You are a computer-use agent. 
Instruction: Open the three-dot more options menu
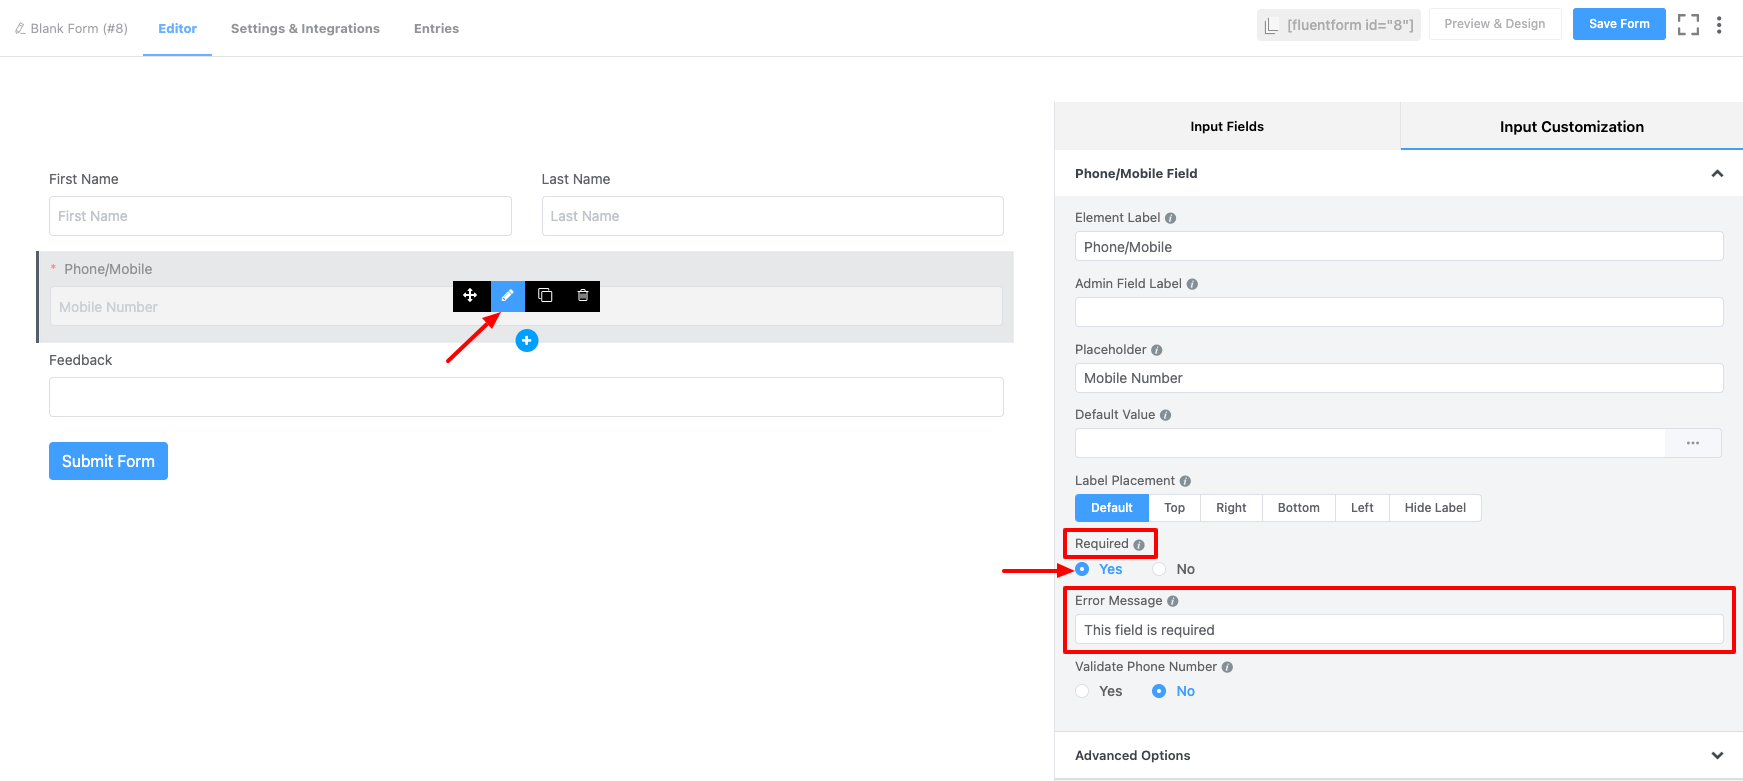tap(1719, 25)
